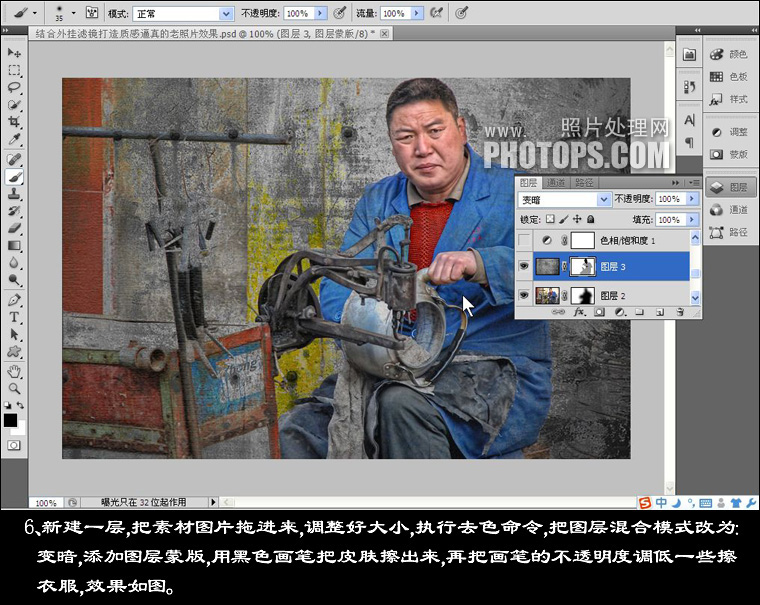Image resolution: width=760 pixels, height=605 pixels.
Task: Open brush 不透明度 slider arrow
Action: (x=320, y=14)
